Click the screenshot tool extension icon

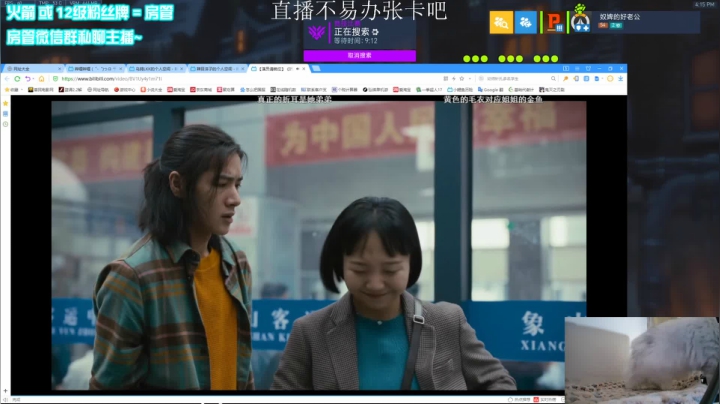pyautogui.click(x=576, y=79)
